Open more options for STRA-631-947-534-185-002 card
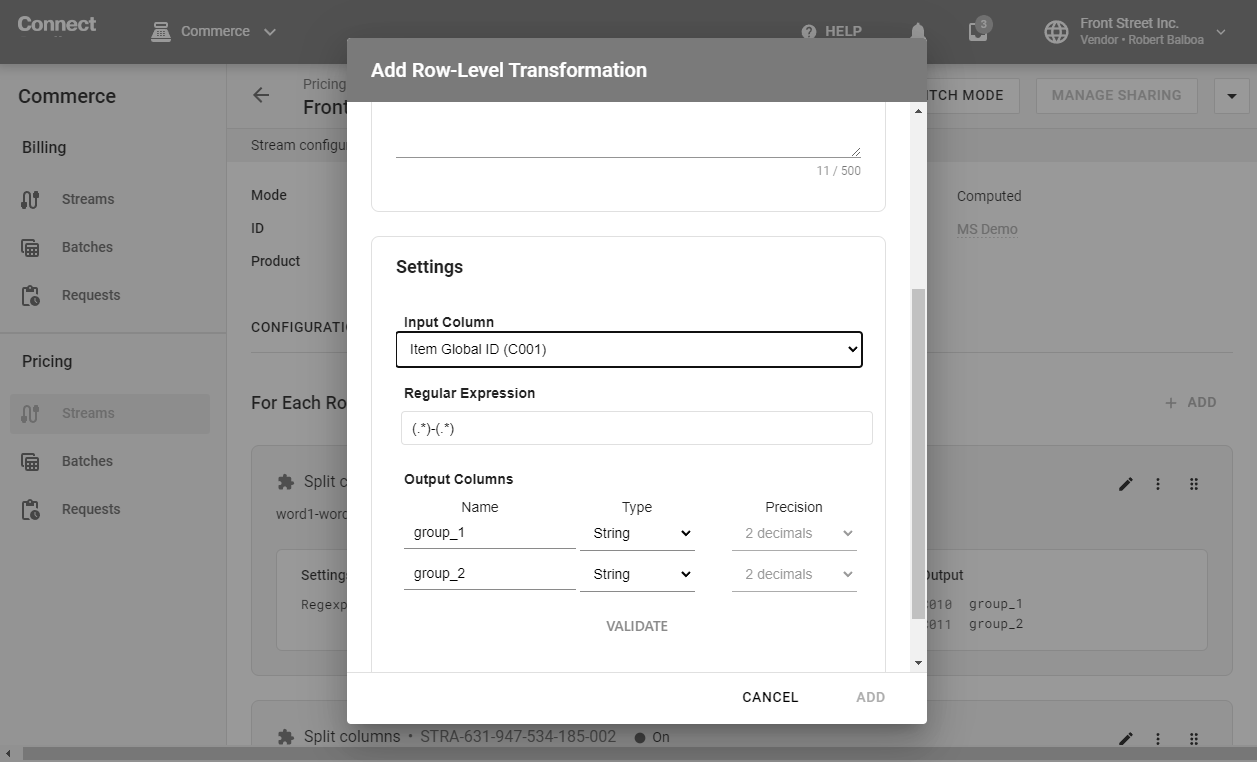Viewport: 1257px width, 762px height. point(1158,739)
